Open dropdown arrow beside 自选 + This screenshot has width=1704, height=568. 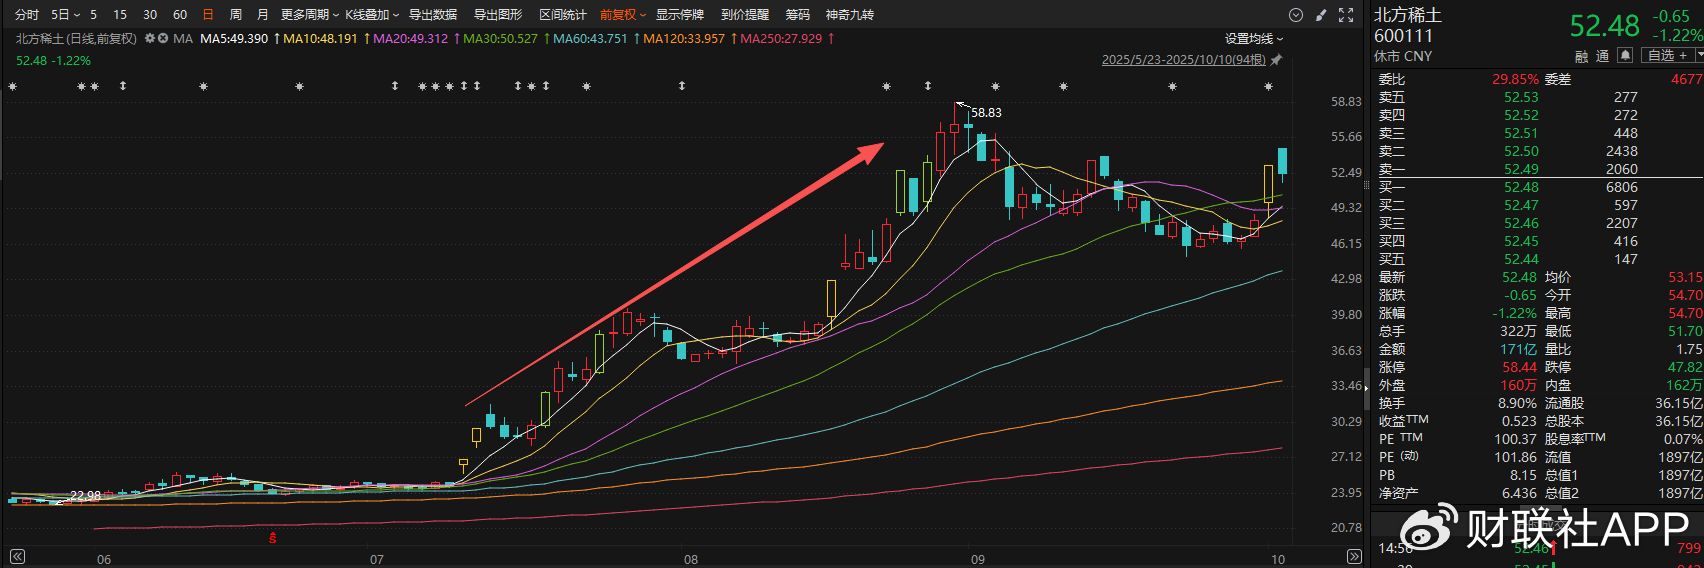click(1699, 55)
